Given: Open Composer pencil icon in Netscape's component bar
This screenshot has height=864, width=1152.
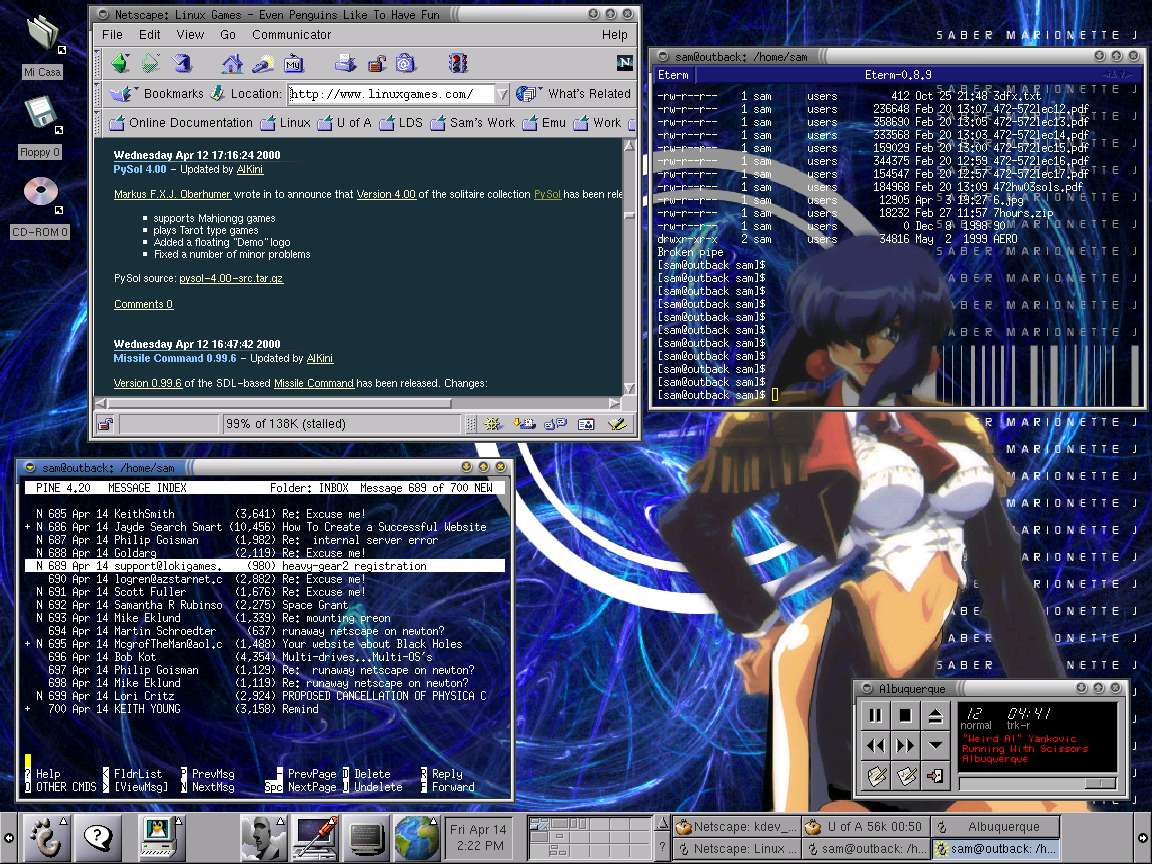Looking at the screenshot, I should point(618,424).
